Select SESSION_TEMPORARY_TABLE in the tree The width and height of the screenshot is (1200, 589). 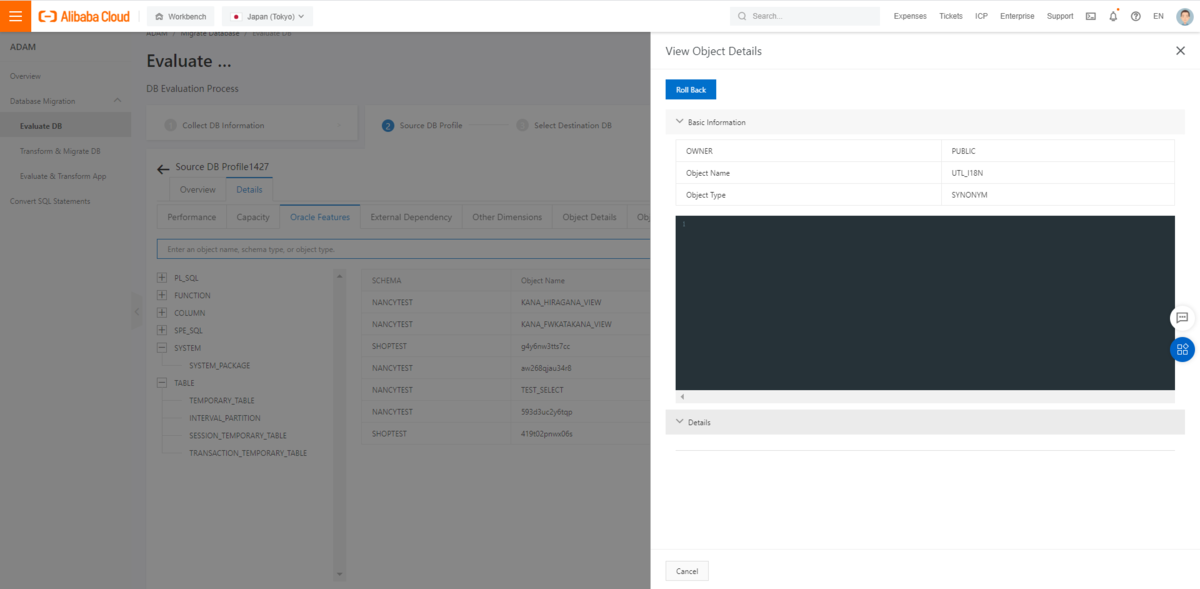coord(237,436)
